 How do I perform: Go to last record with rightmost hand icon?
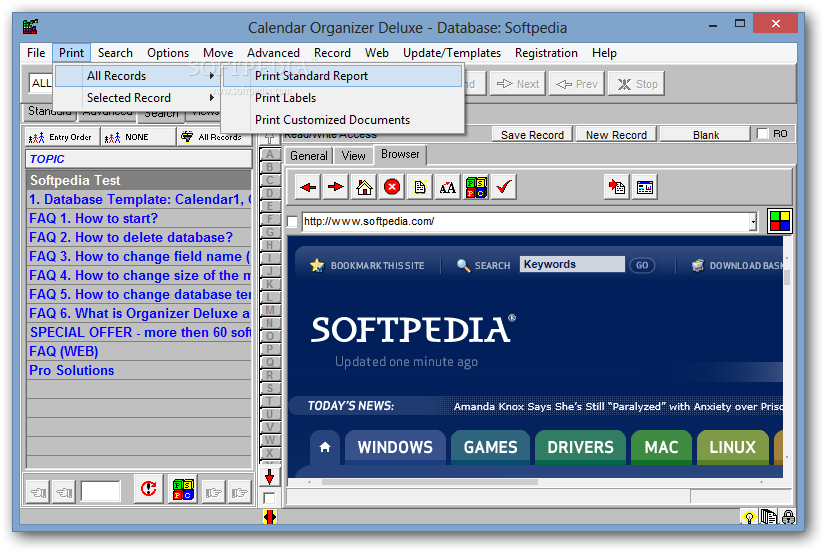click(x=239, y=493)
